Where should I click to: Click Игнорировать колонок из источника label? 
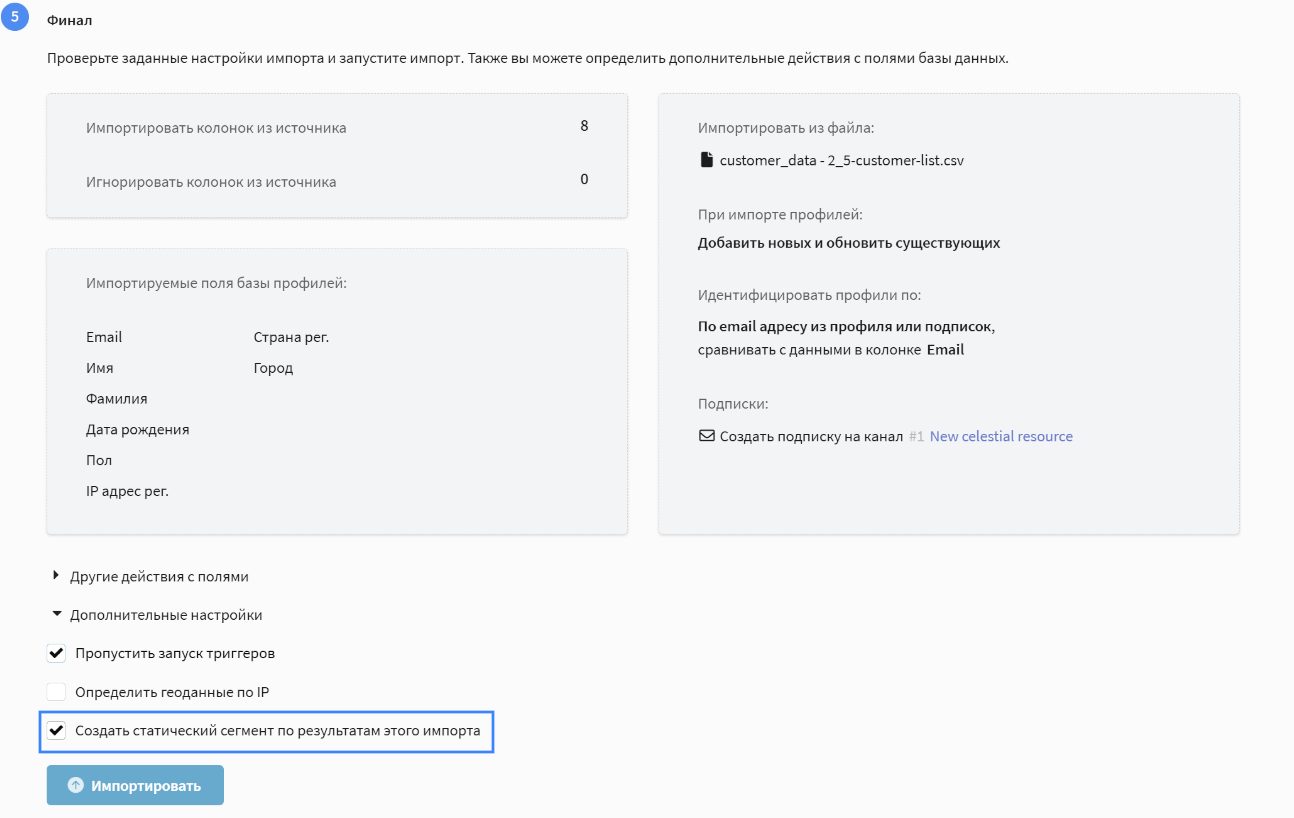tap(211, 182)
